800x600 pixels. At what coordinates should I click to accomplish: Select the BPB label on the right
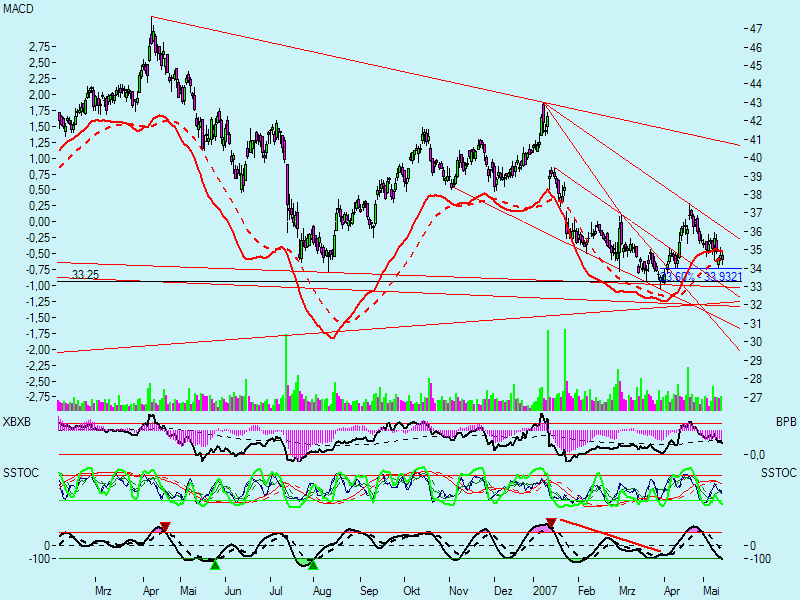point(785,423)
